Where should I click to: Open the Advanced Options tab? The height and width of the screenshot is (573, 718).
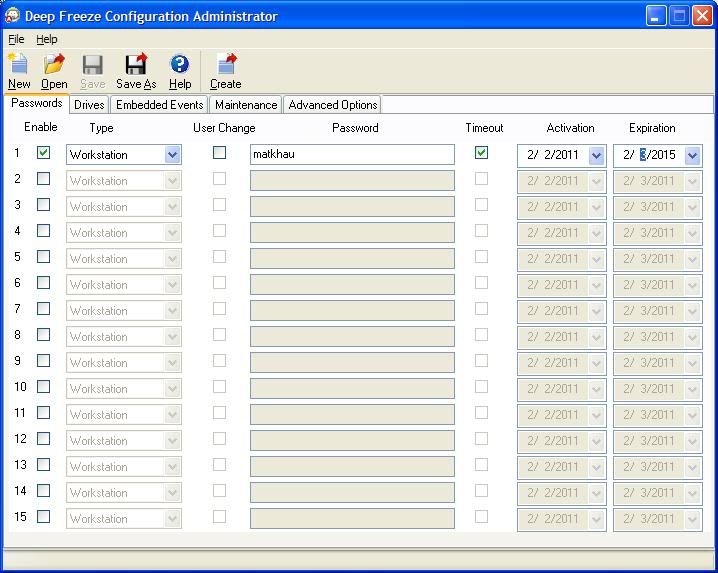coord(333,105)
